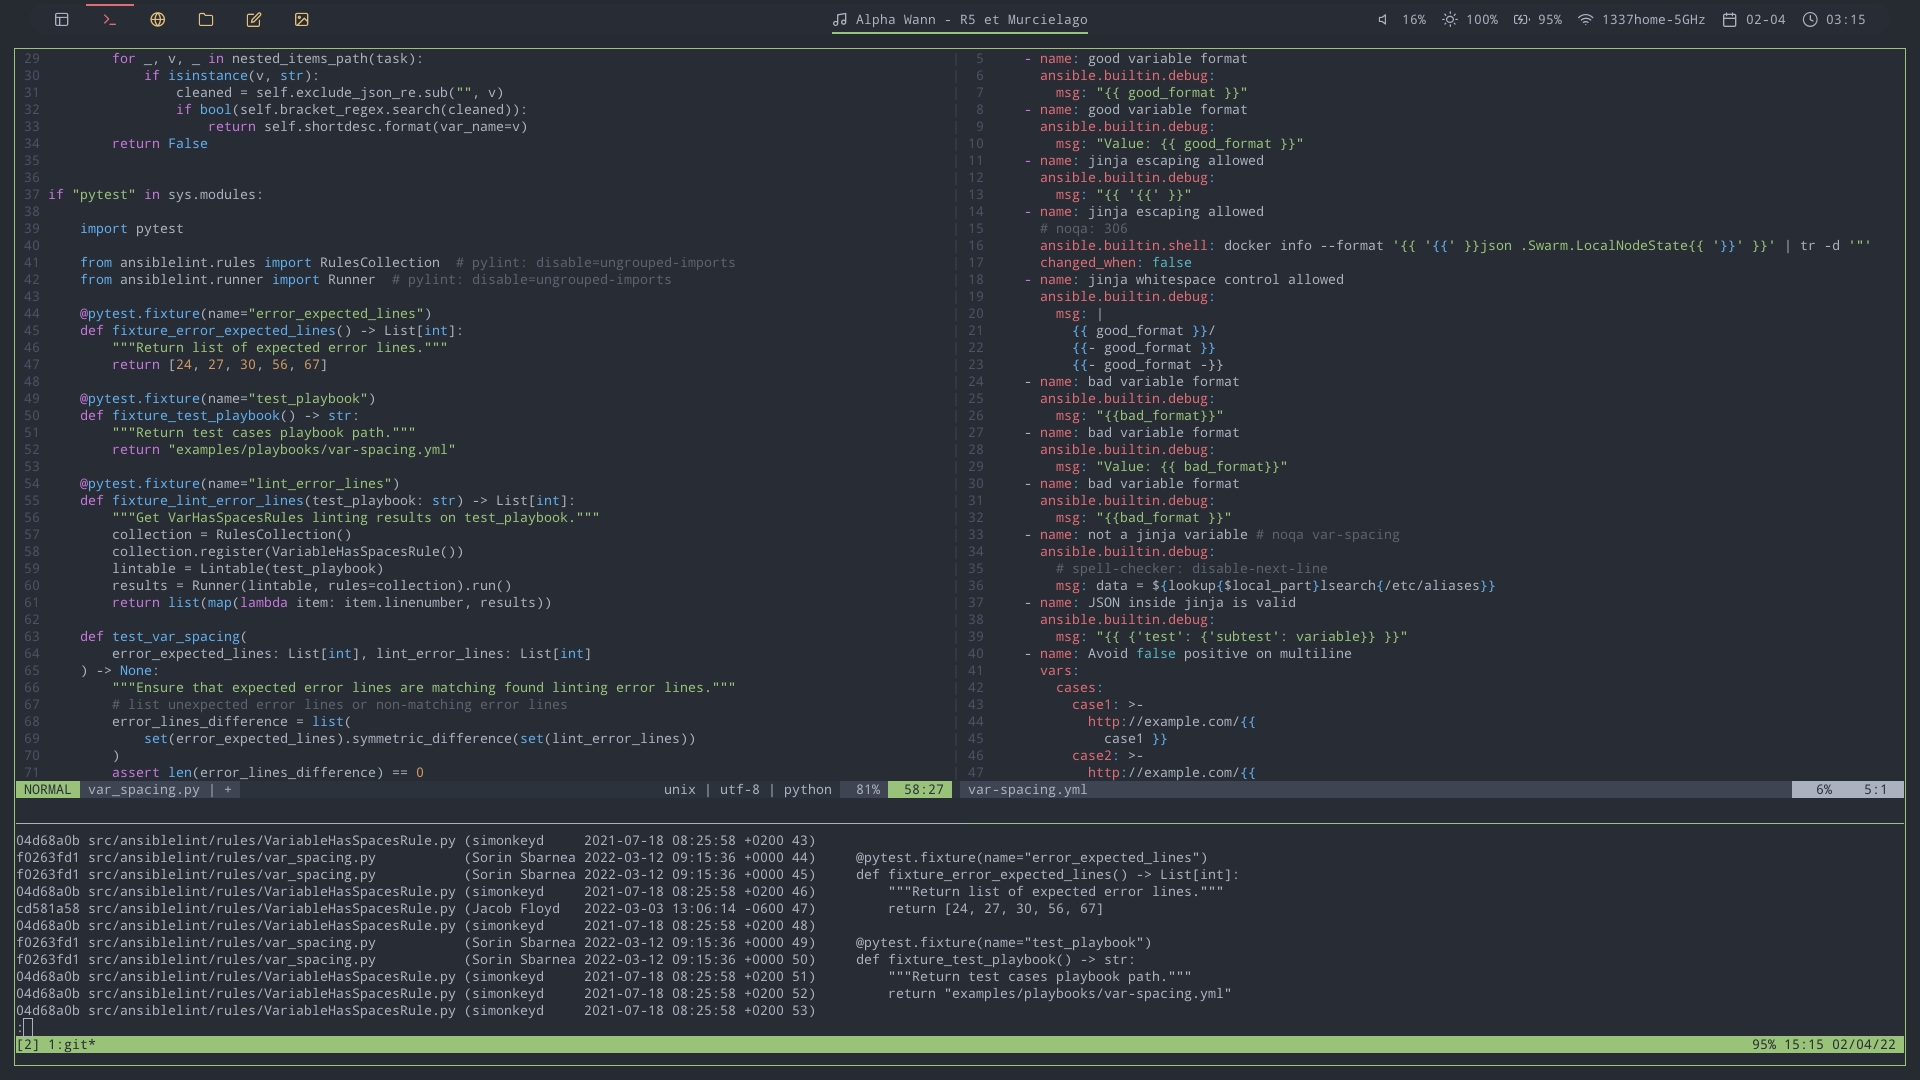The height and width of the screenshot is (1080, 1920).
Task: Click line number 62 in left pane gutter
Action: click(31, 620)
